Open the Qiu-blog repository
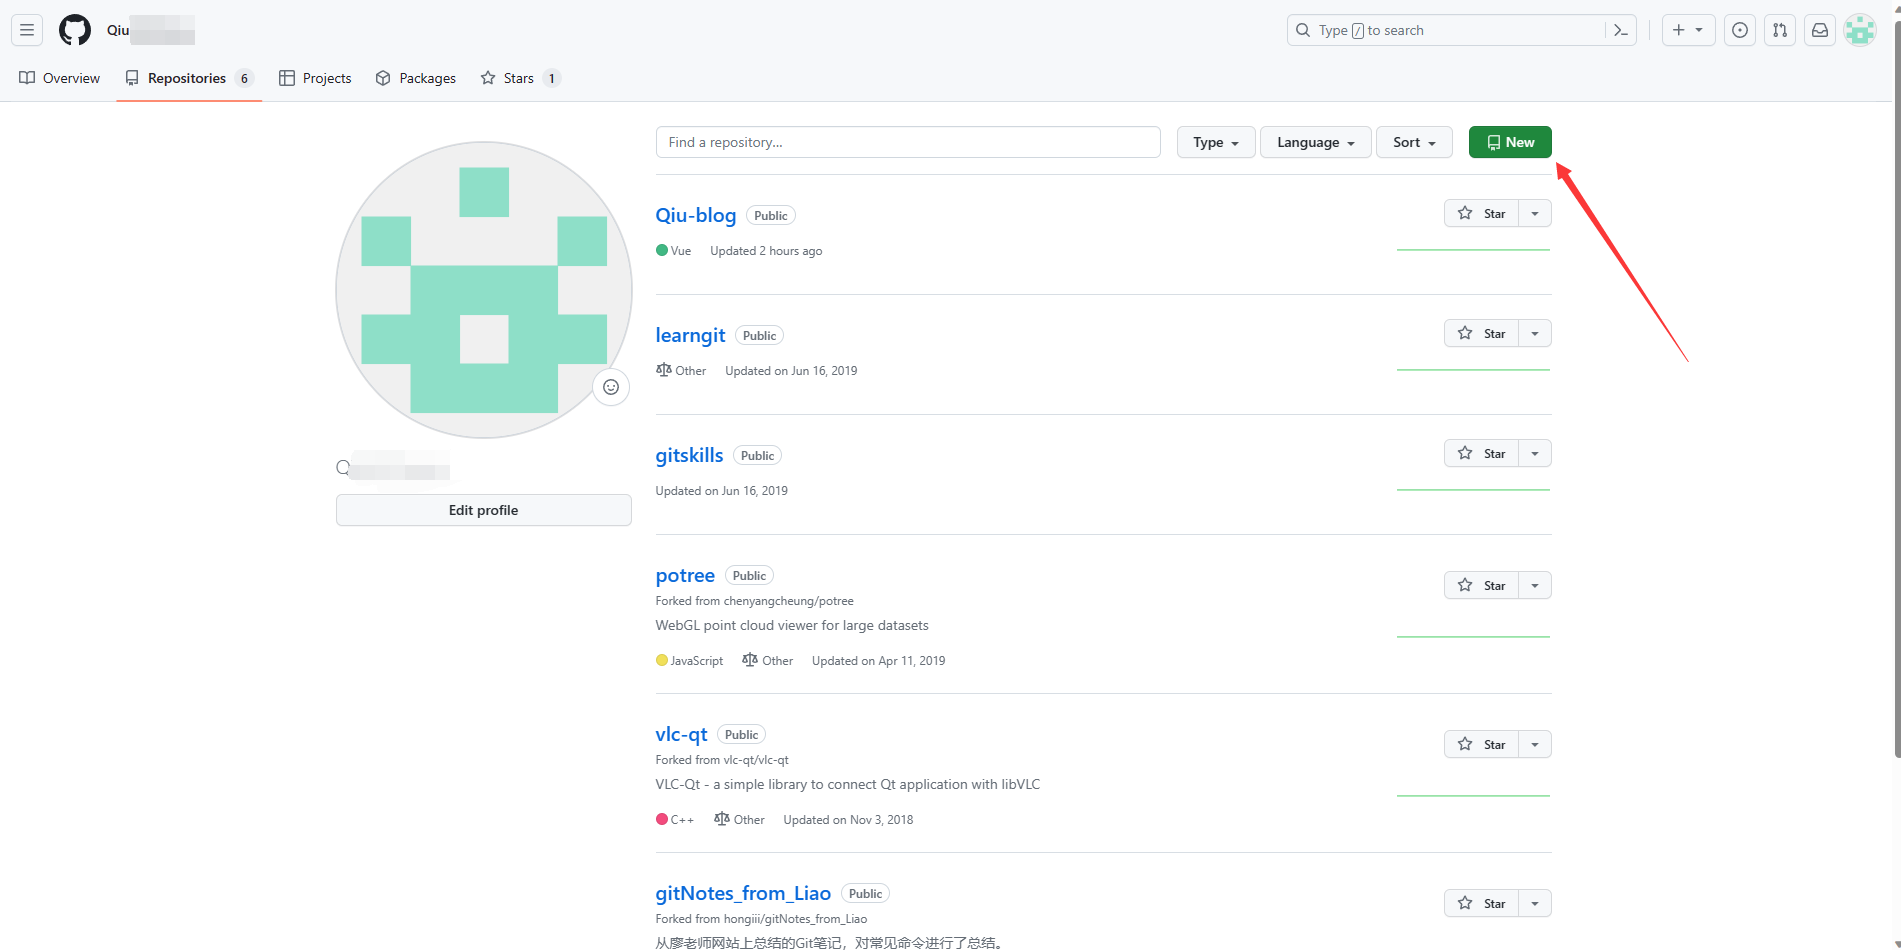Screen dimensions: 1901x950 click(696, 215)
